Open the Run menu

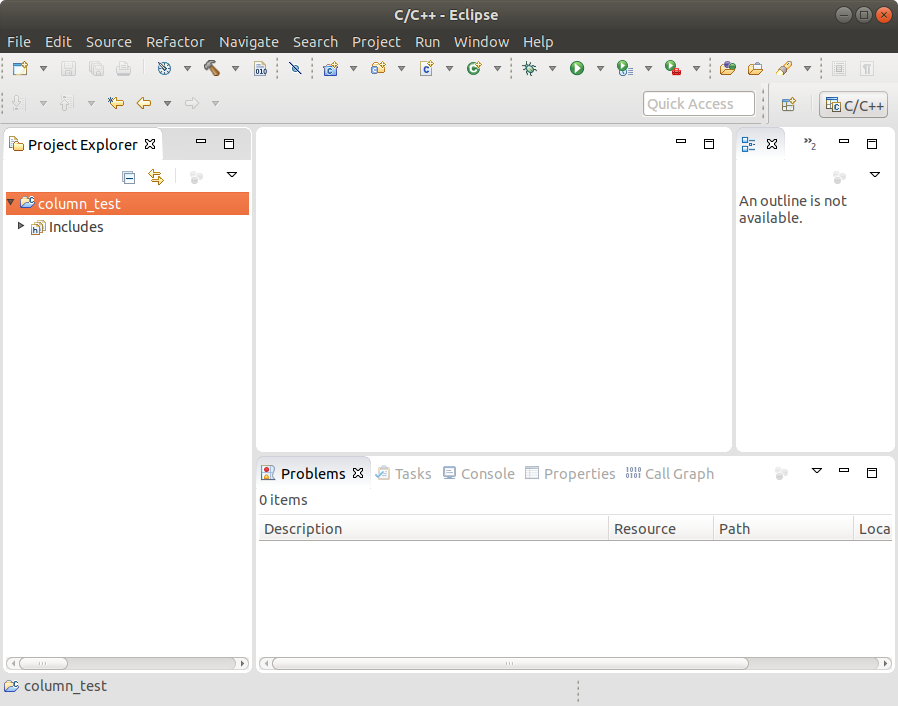click(427, 42)
